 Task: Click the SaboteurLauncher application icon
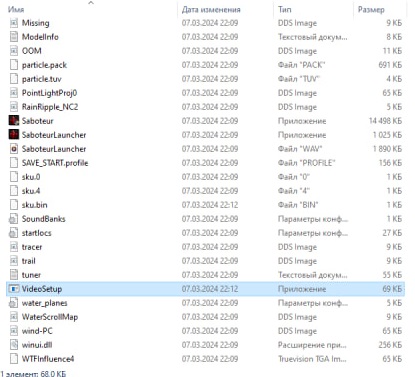14,135
